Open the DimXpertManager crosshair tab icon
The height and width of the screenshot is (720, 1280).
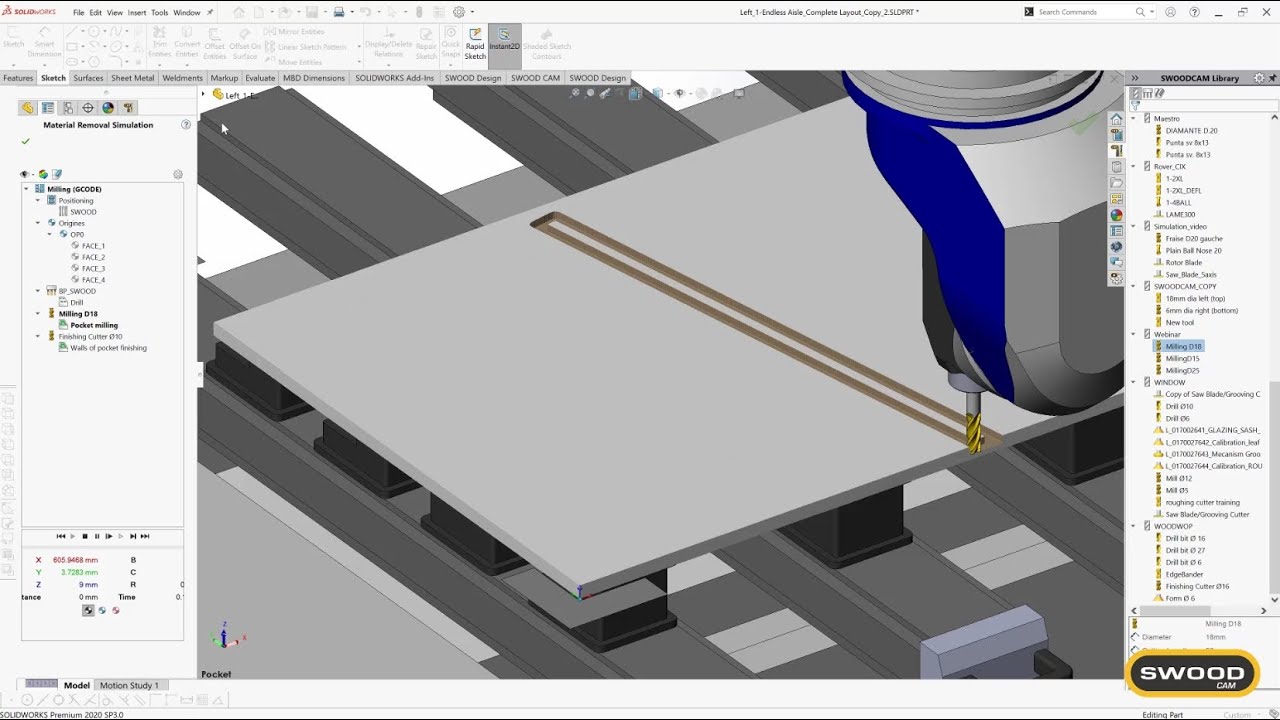88,108
